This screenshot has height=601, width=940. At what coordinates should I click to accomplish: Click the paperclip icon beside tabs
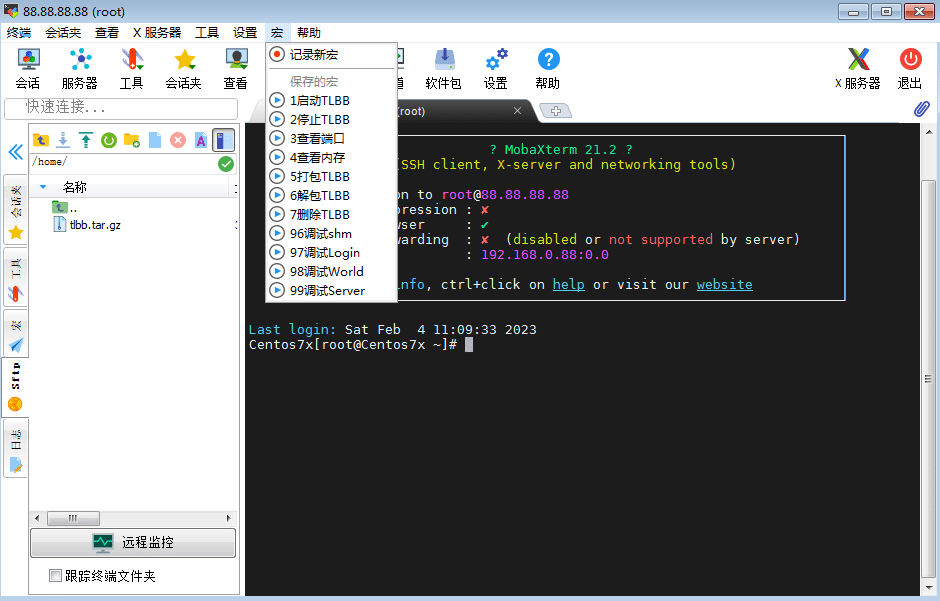[921, 109]
